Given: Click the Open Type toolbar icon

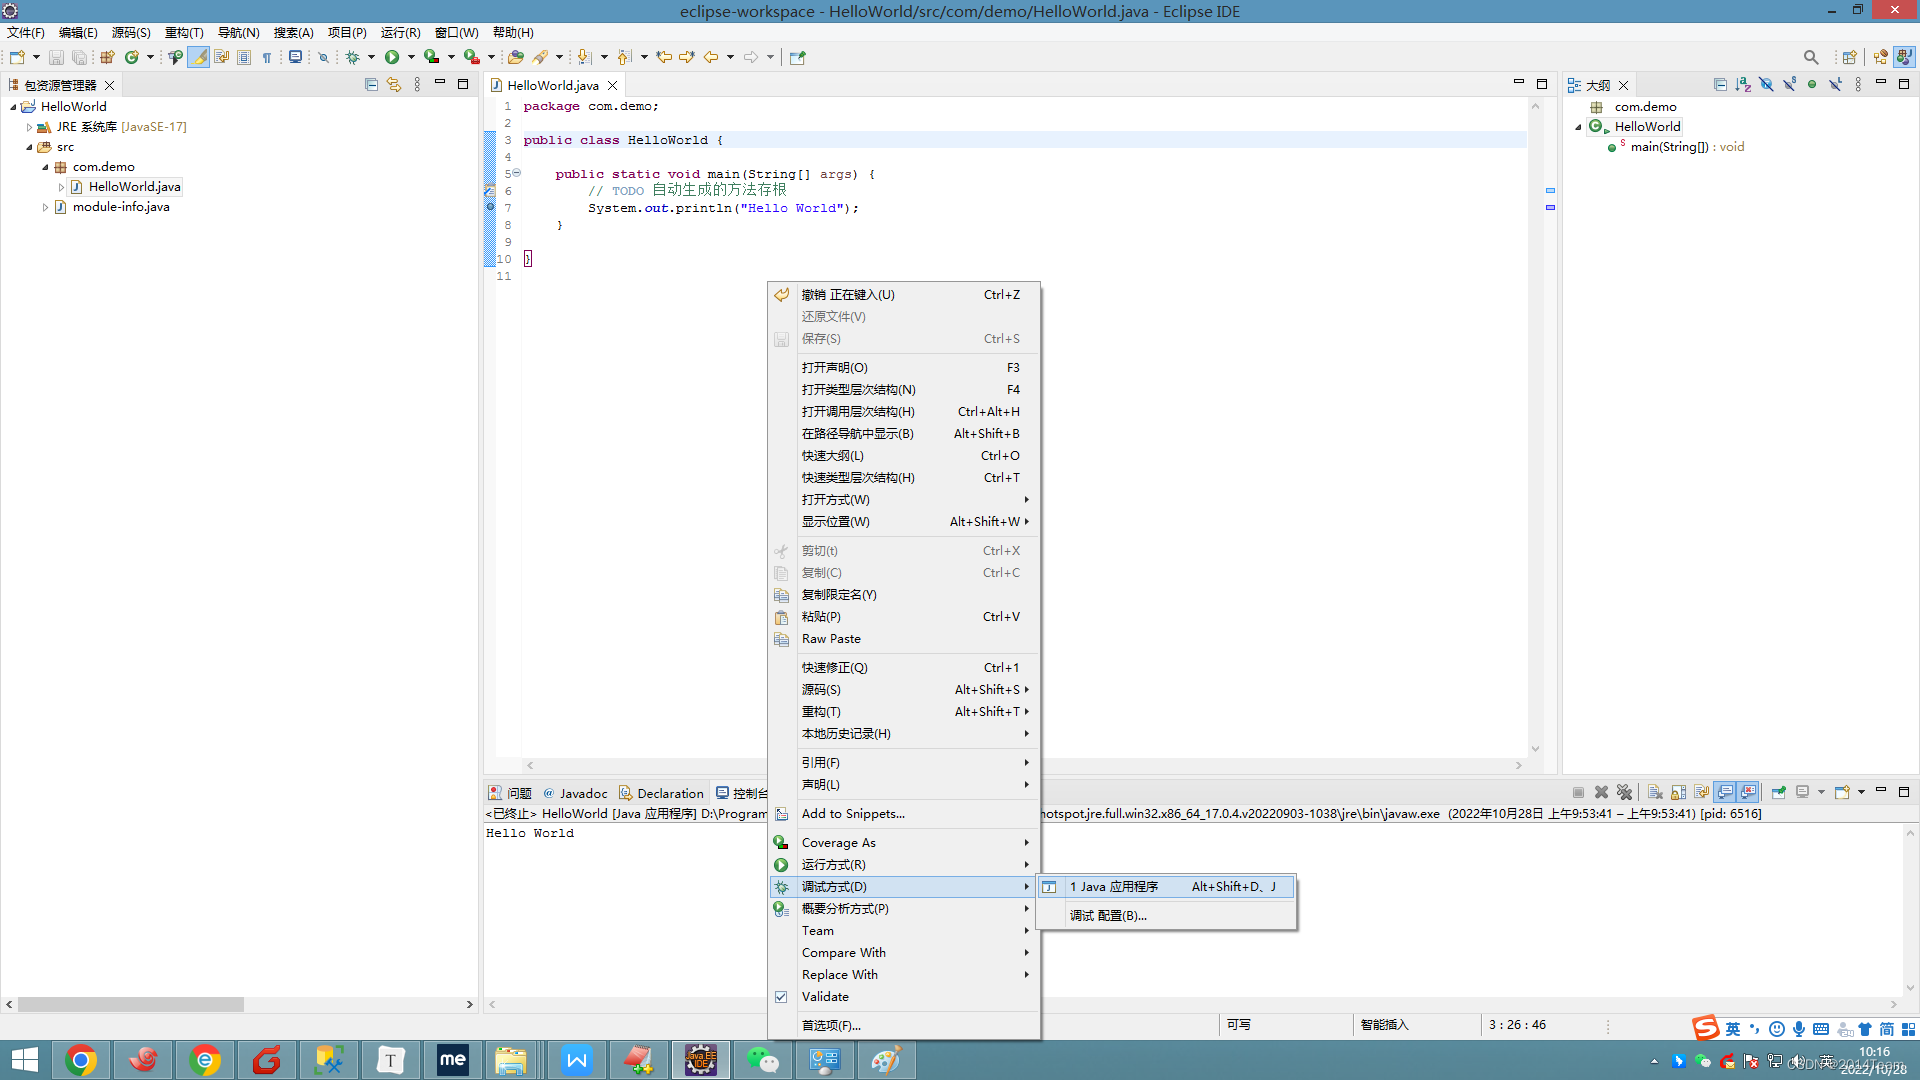Looking at the screenshot, I should coord(516,57).
